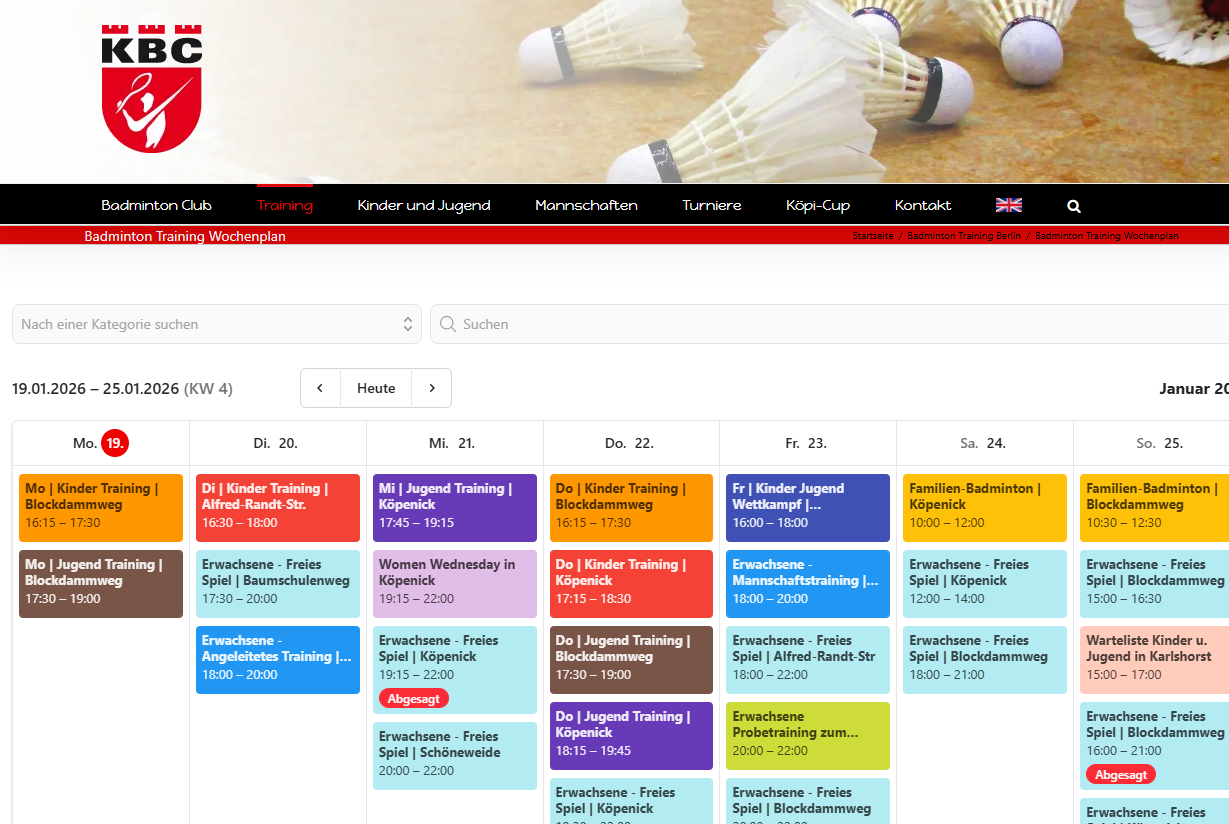The image size is (1229, 824).
Task: Open Saturday Familien-Badminton Köpenick event
Action: [984, 507]
